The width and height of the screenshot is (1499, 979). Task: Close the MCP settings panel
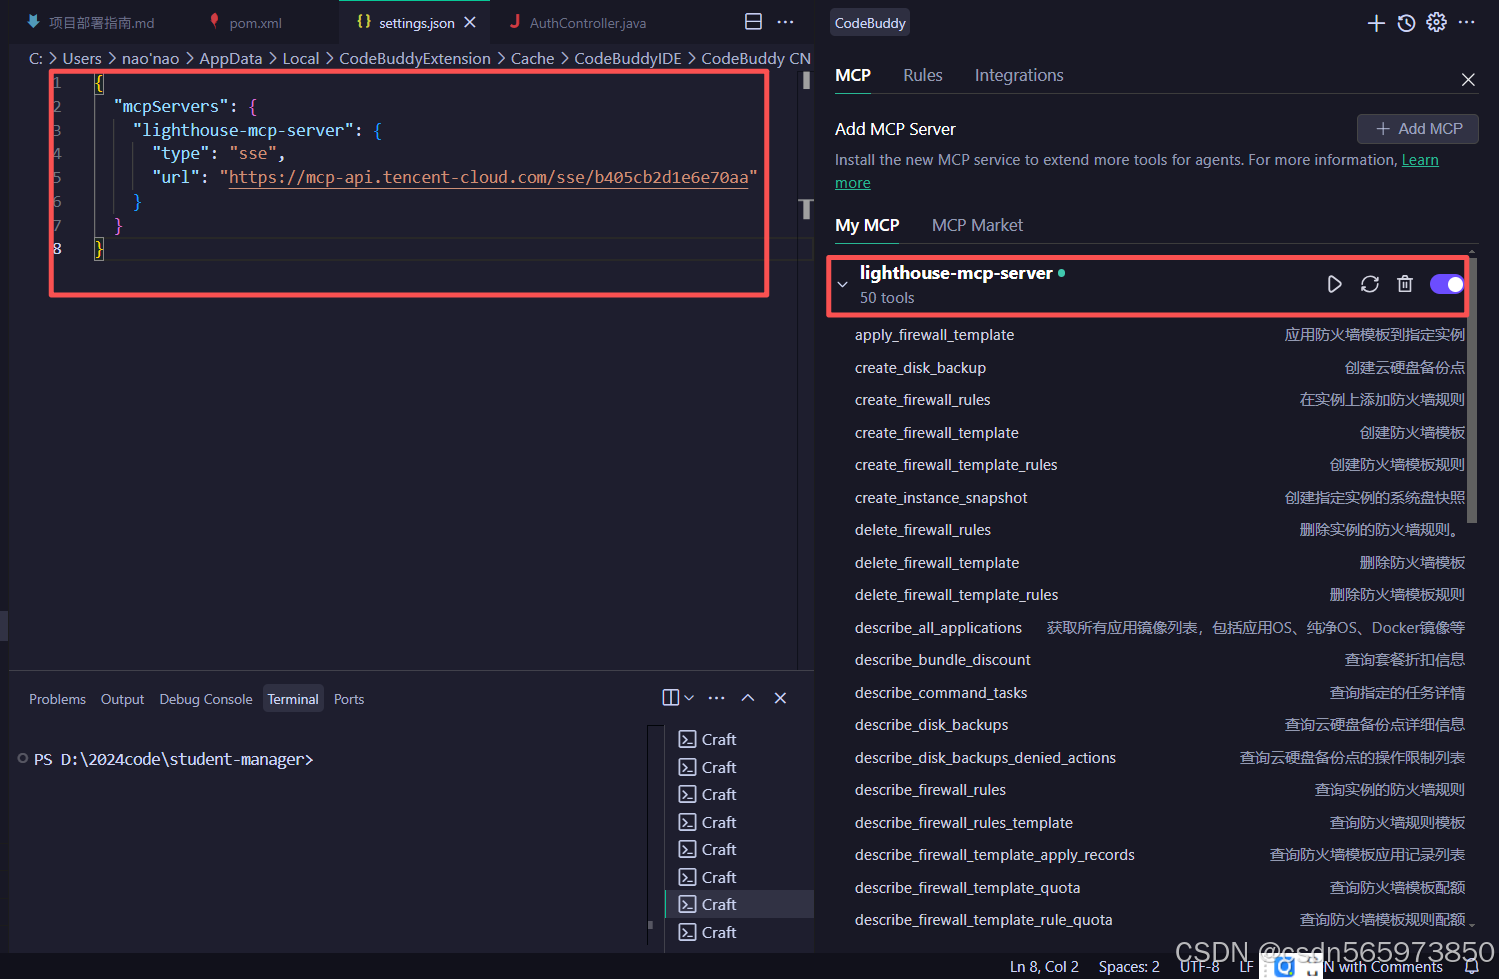click(x=1468, y=80)
